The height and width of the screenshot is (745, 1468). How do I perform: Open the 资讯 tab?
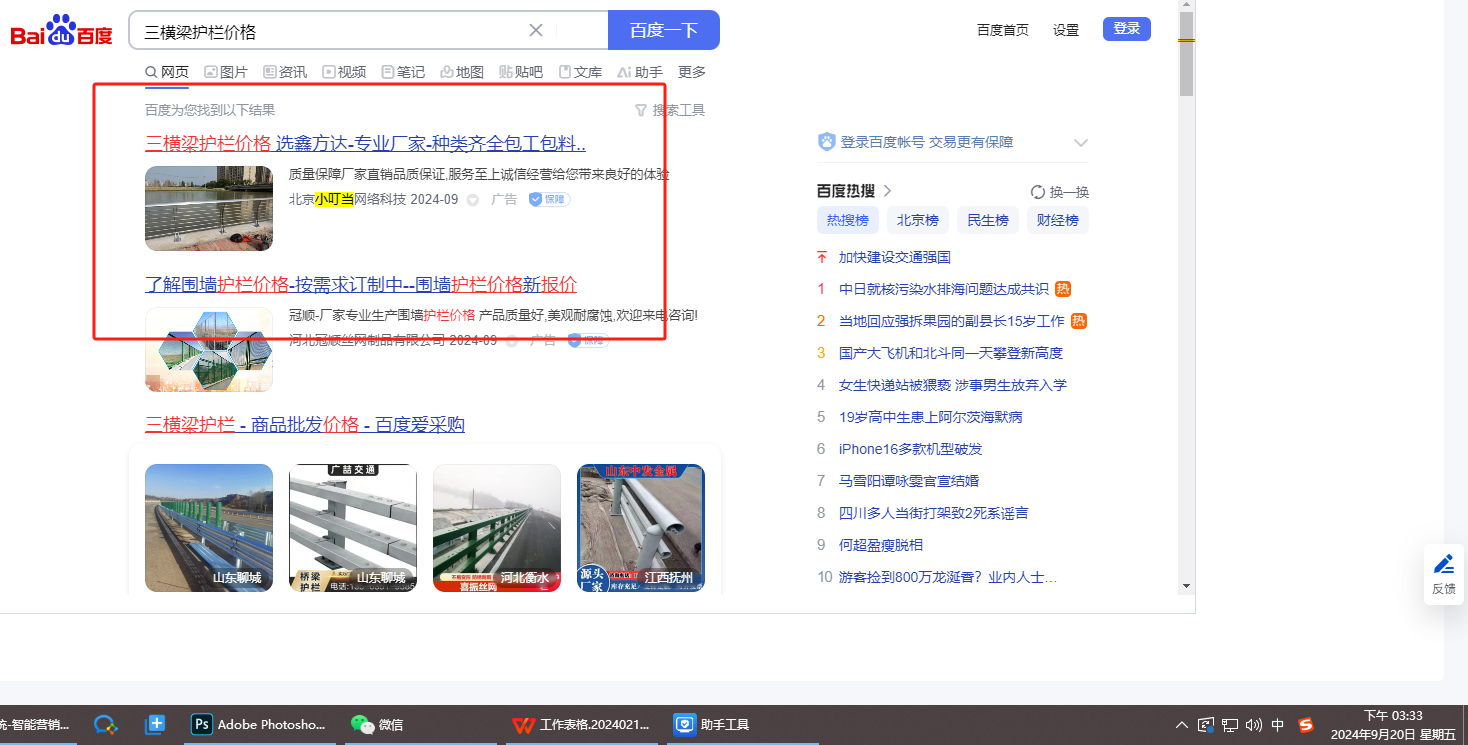pos(285,72)
